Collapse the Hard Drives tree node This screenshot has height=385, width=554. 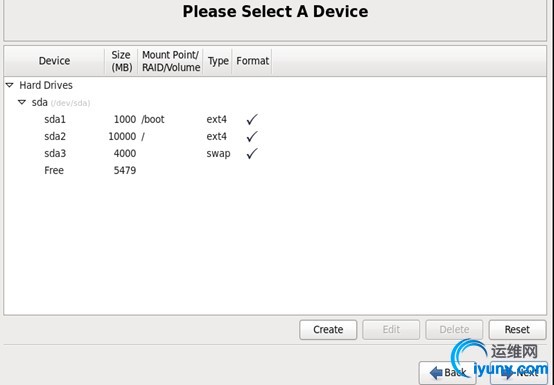[x=10, y=85]
